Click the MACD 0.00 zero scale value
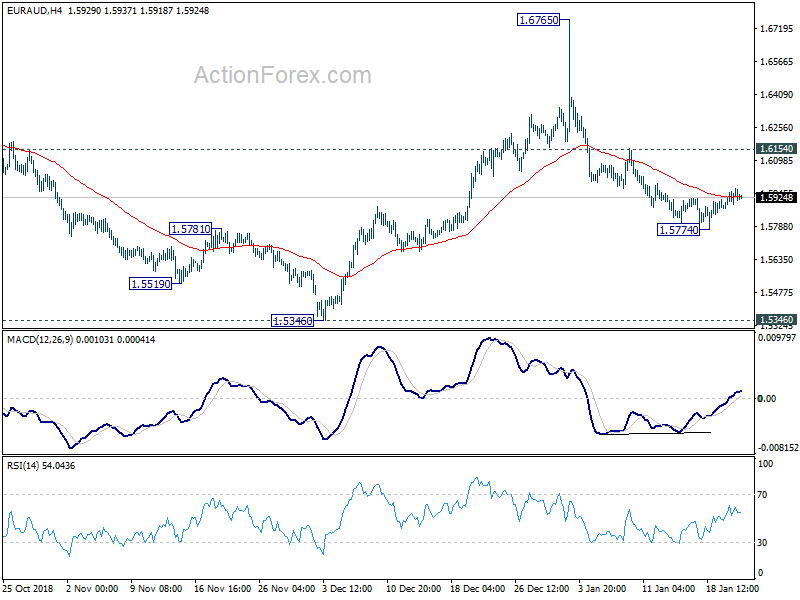This screenshot has height=600, width=800. pos(767,398)
